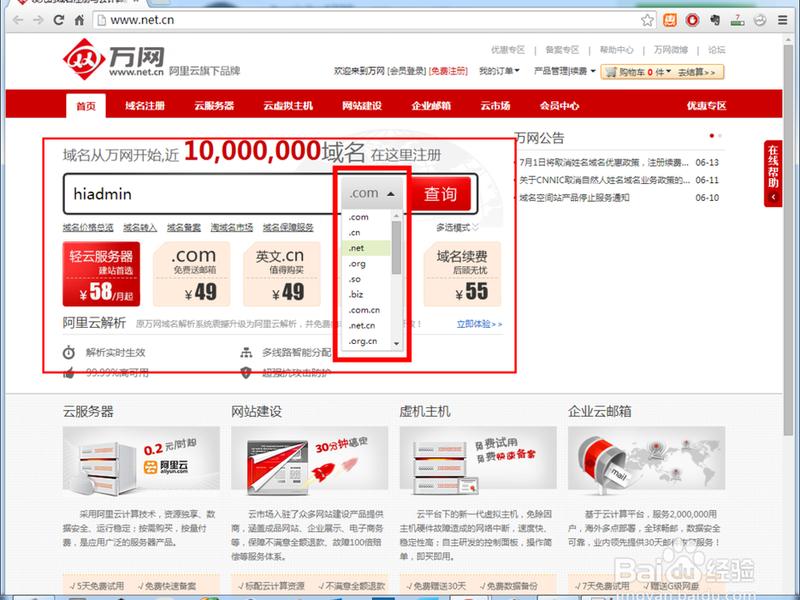Open the 企业邮箱 navigation tab

(x=431, y=106)
